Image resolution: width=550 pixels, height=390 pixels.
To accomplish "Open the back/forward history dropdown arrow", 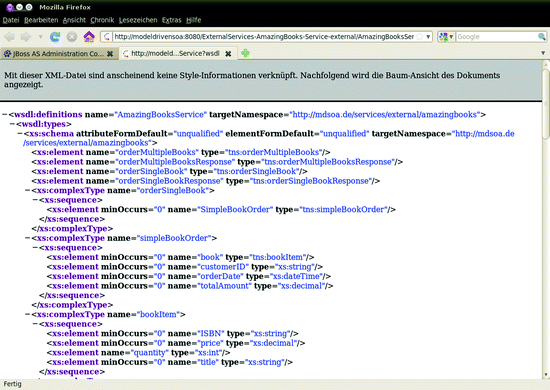I will pos(40,36).
